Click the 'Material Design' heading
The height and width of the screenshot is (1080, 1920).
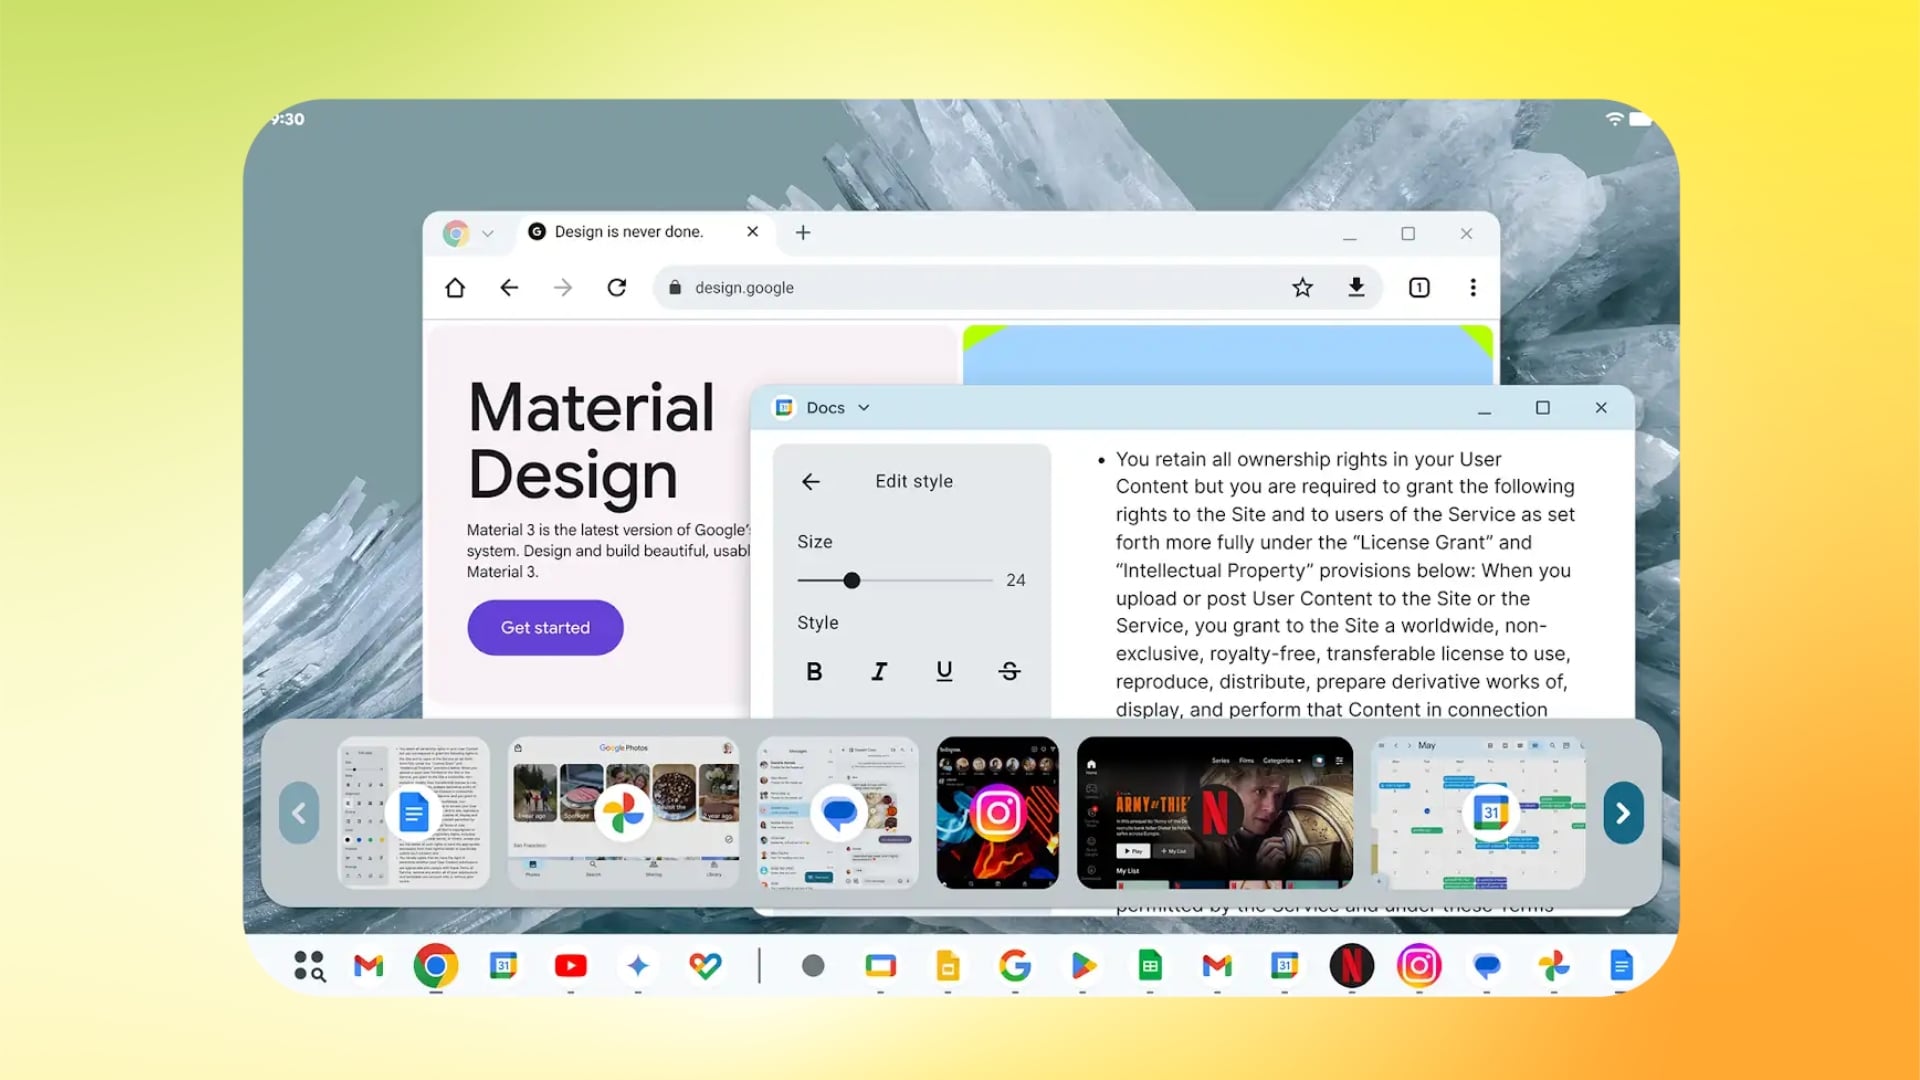click(x=591, y=441)
